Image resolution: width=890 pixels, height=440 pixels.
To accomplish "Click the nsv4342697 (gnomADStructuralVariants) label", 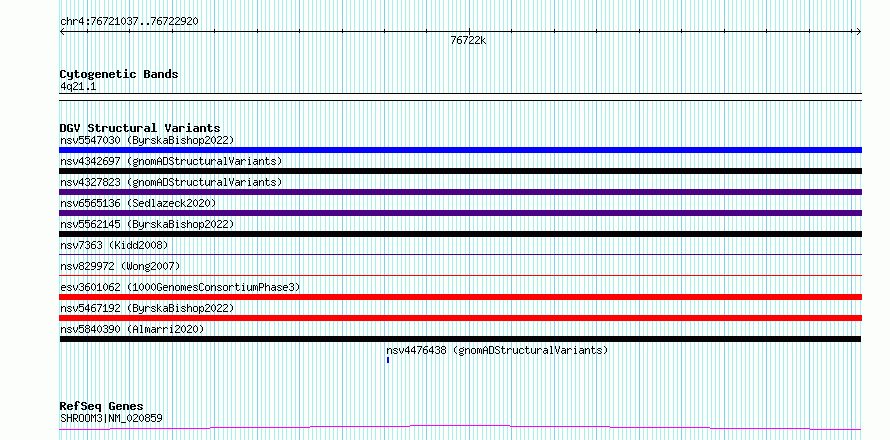I will click(171, 161).
